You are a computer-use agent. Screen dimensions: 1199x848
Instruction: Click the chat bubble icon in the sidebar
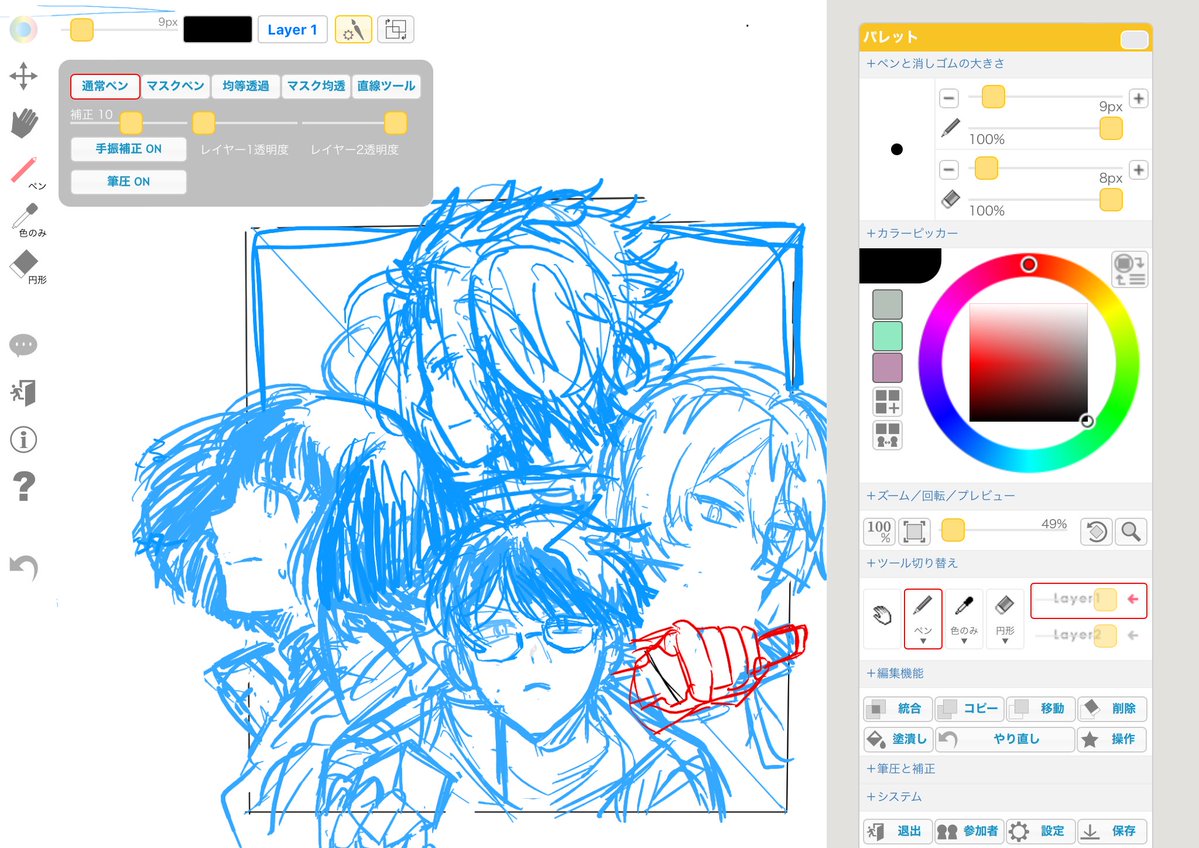click(x=22, y=345)
